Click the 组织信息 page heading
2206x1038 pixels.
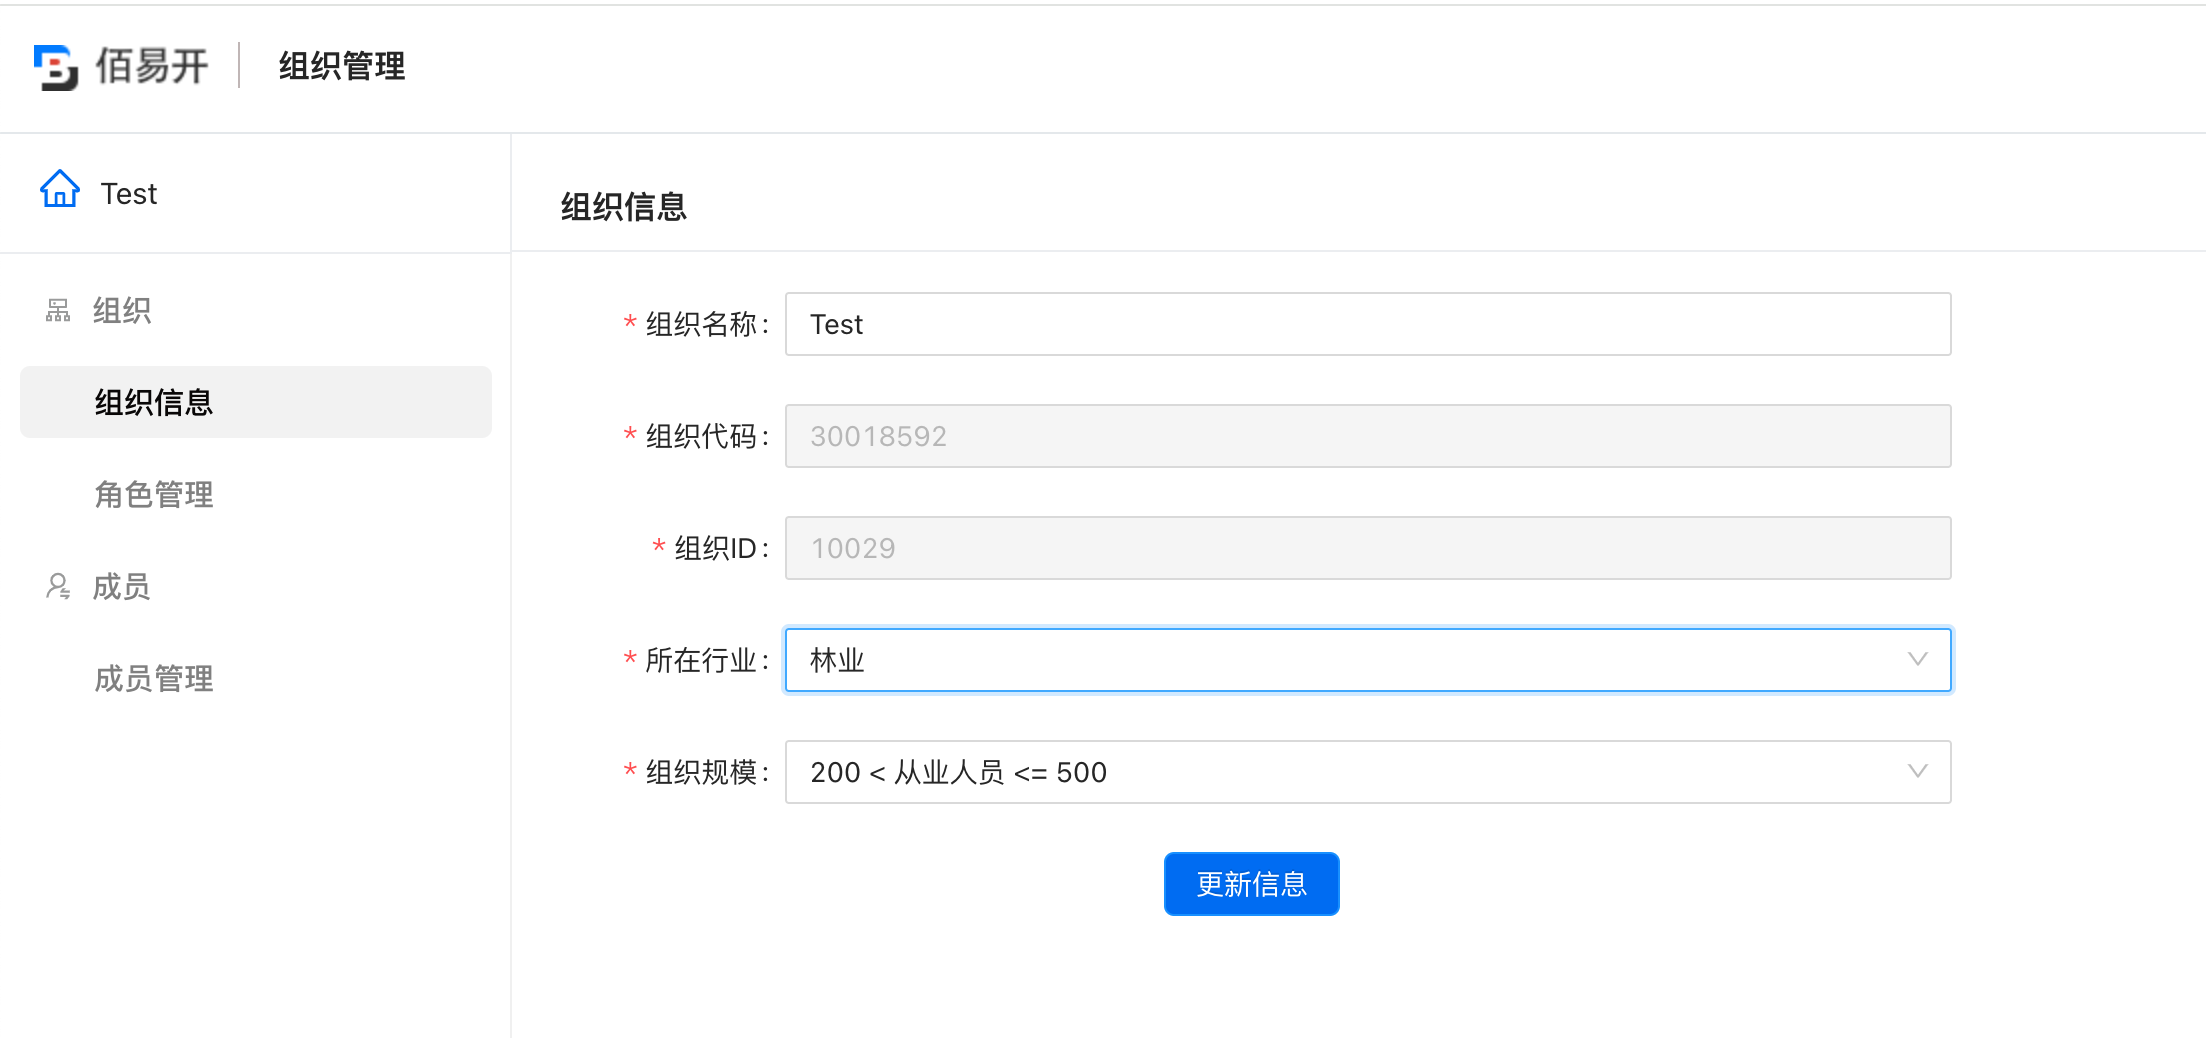624,206
